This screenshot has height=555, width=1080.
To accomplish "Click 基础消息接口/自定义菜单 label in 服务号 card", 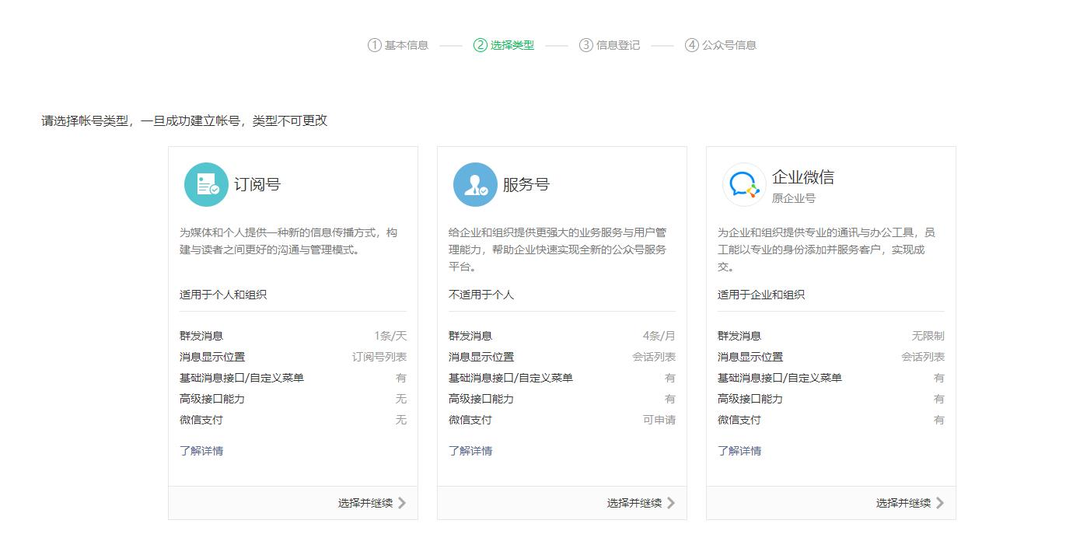I will (510, 378).
